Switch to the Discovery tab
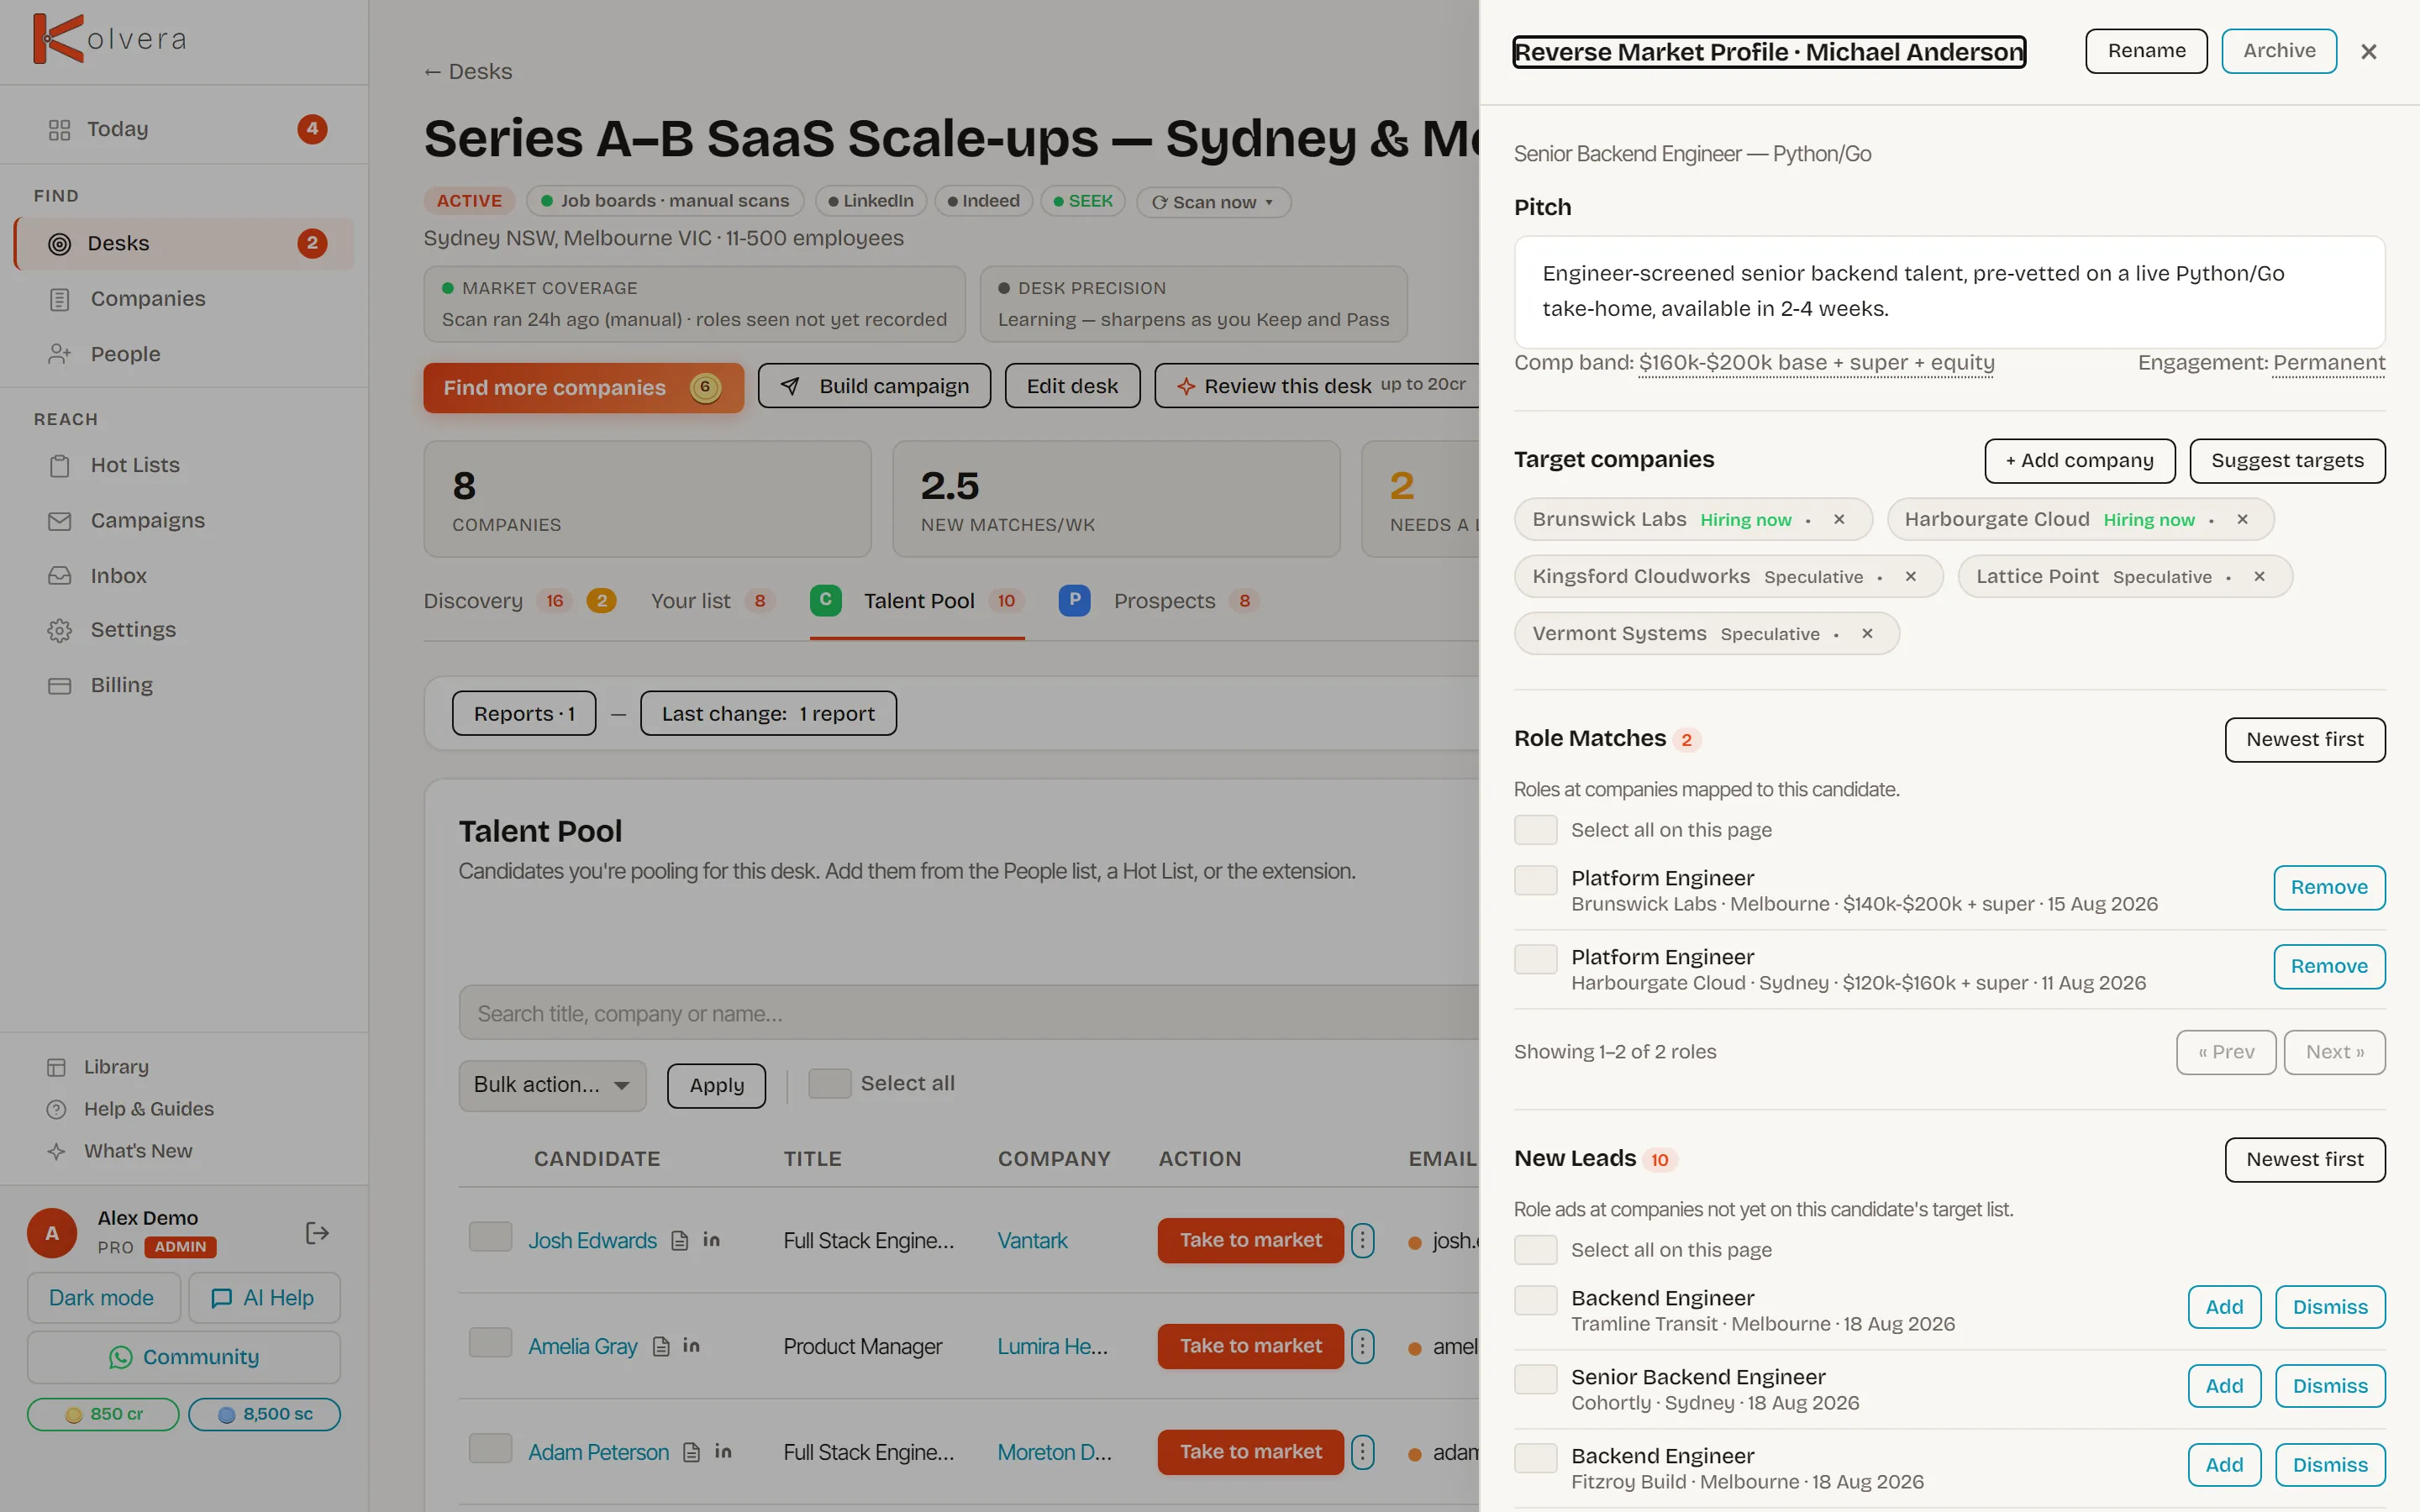Viewport: 2420px width, 1512px height. pos(520,601)
